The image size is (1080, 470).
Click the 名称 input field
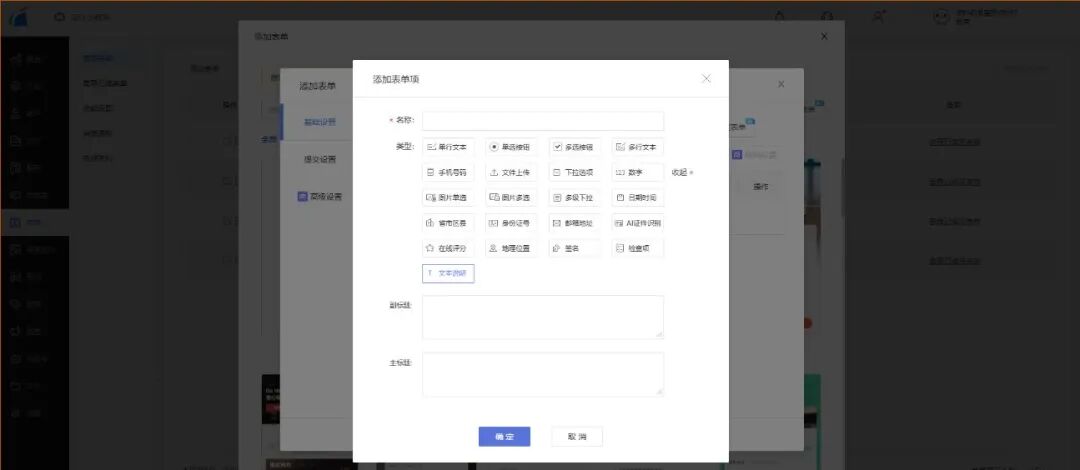click(543, 121)
